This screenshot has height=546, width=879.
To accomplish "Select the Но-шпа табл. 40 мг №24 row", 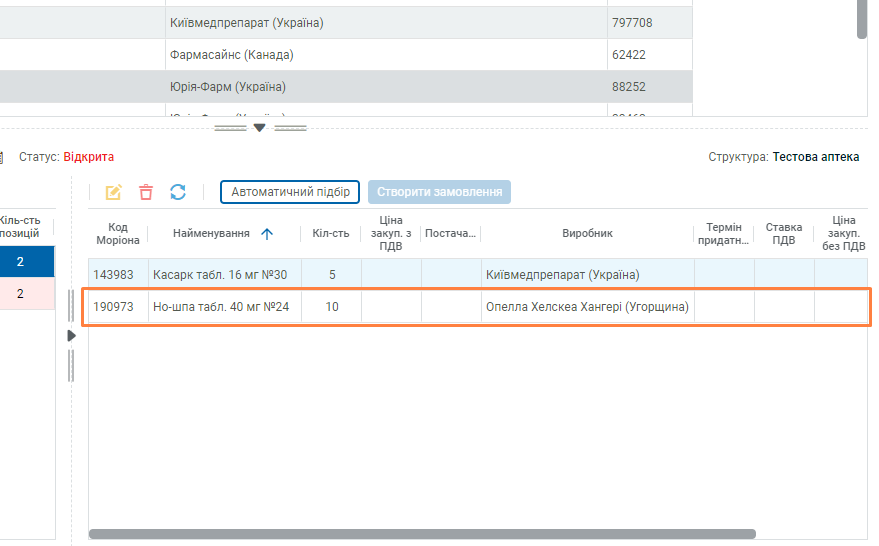I will pyautogui.click(x=478, y=307).
